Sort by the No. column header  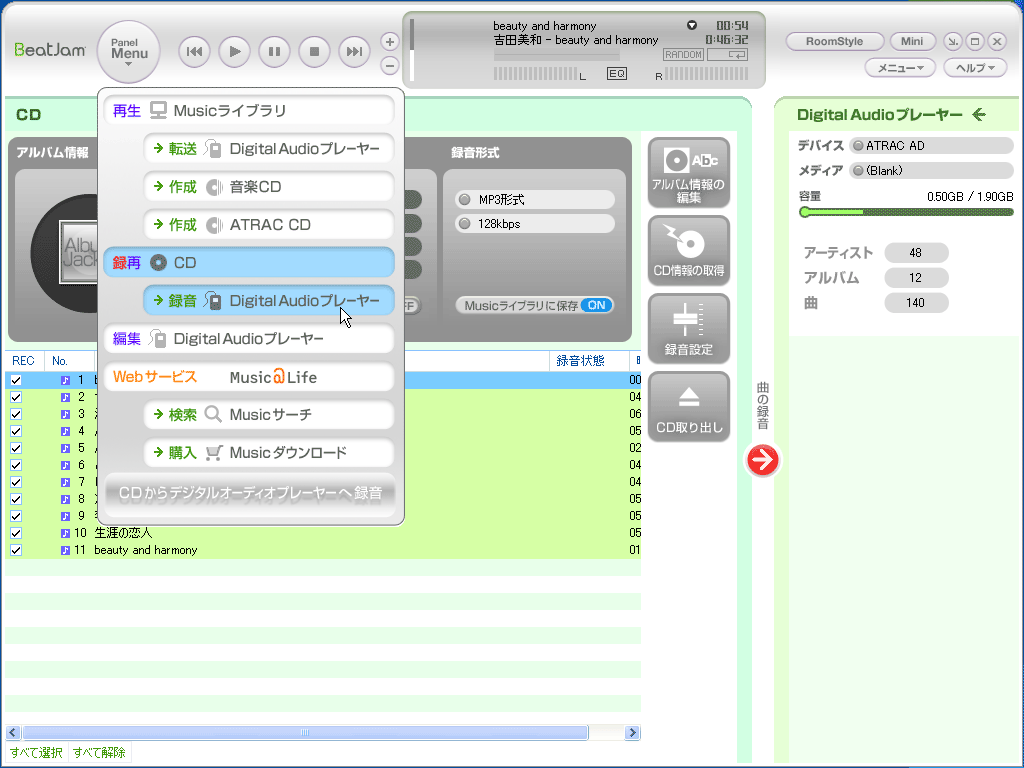pos(69,360)
